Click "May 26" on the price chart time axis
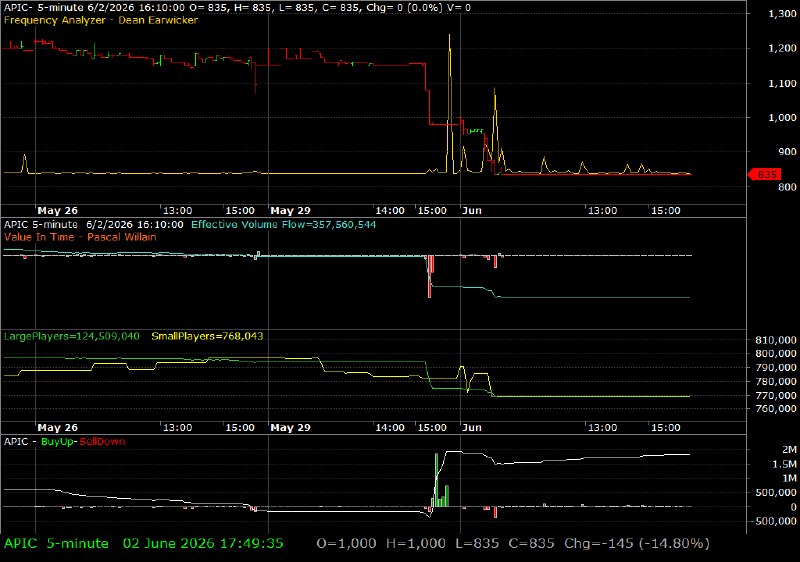This screenshot has width=800, height=562. (x=58, y=211)
